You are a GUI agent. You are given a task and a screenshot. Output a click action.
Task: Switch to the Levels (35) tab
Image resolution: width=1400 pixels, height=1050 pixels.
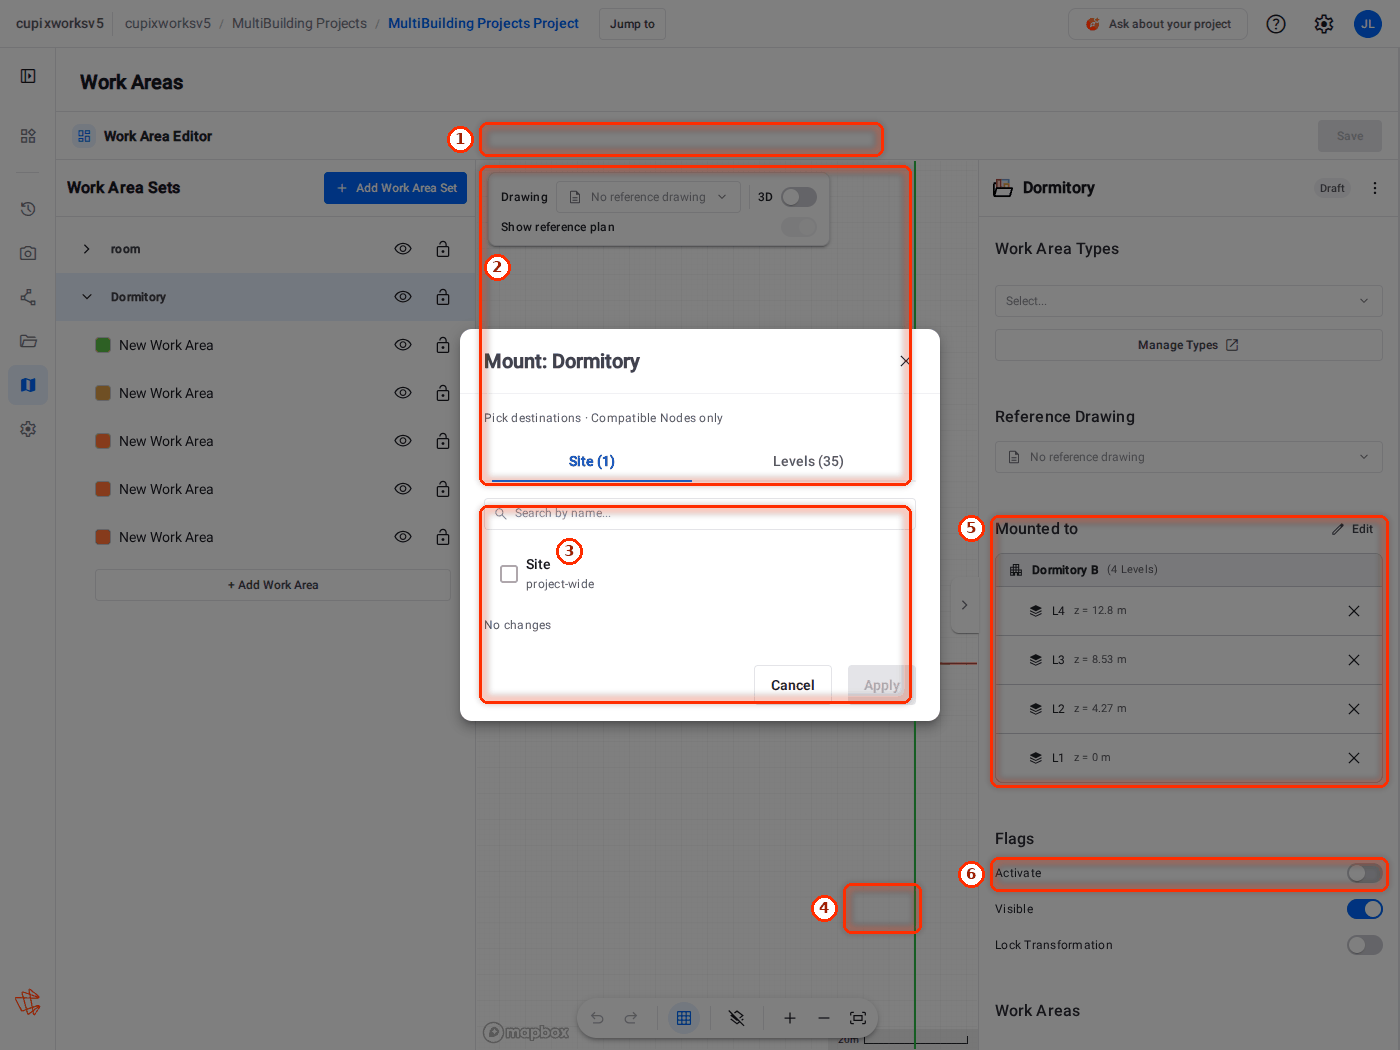point(808,461)
